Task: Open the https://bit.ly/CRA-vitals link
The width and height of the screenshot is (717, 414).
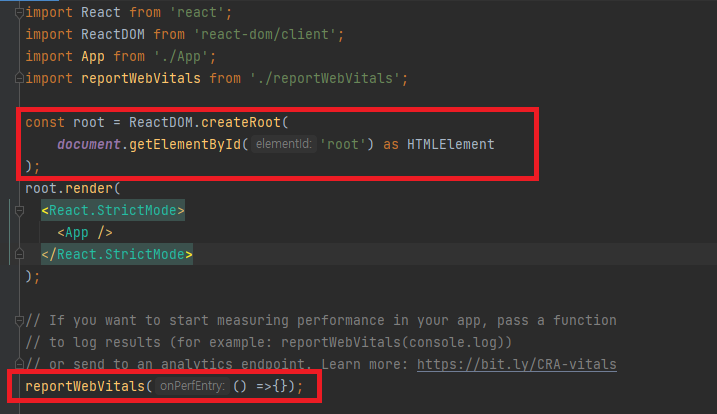Action: tap(517, 364)
